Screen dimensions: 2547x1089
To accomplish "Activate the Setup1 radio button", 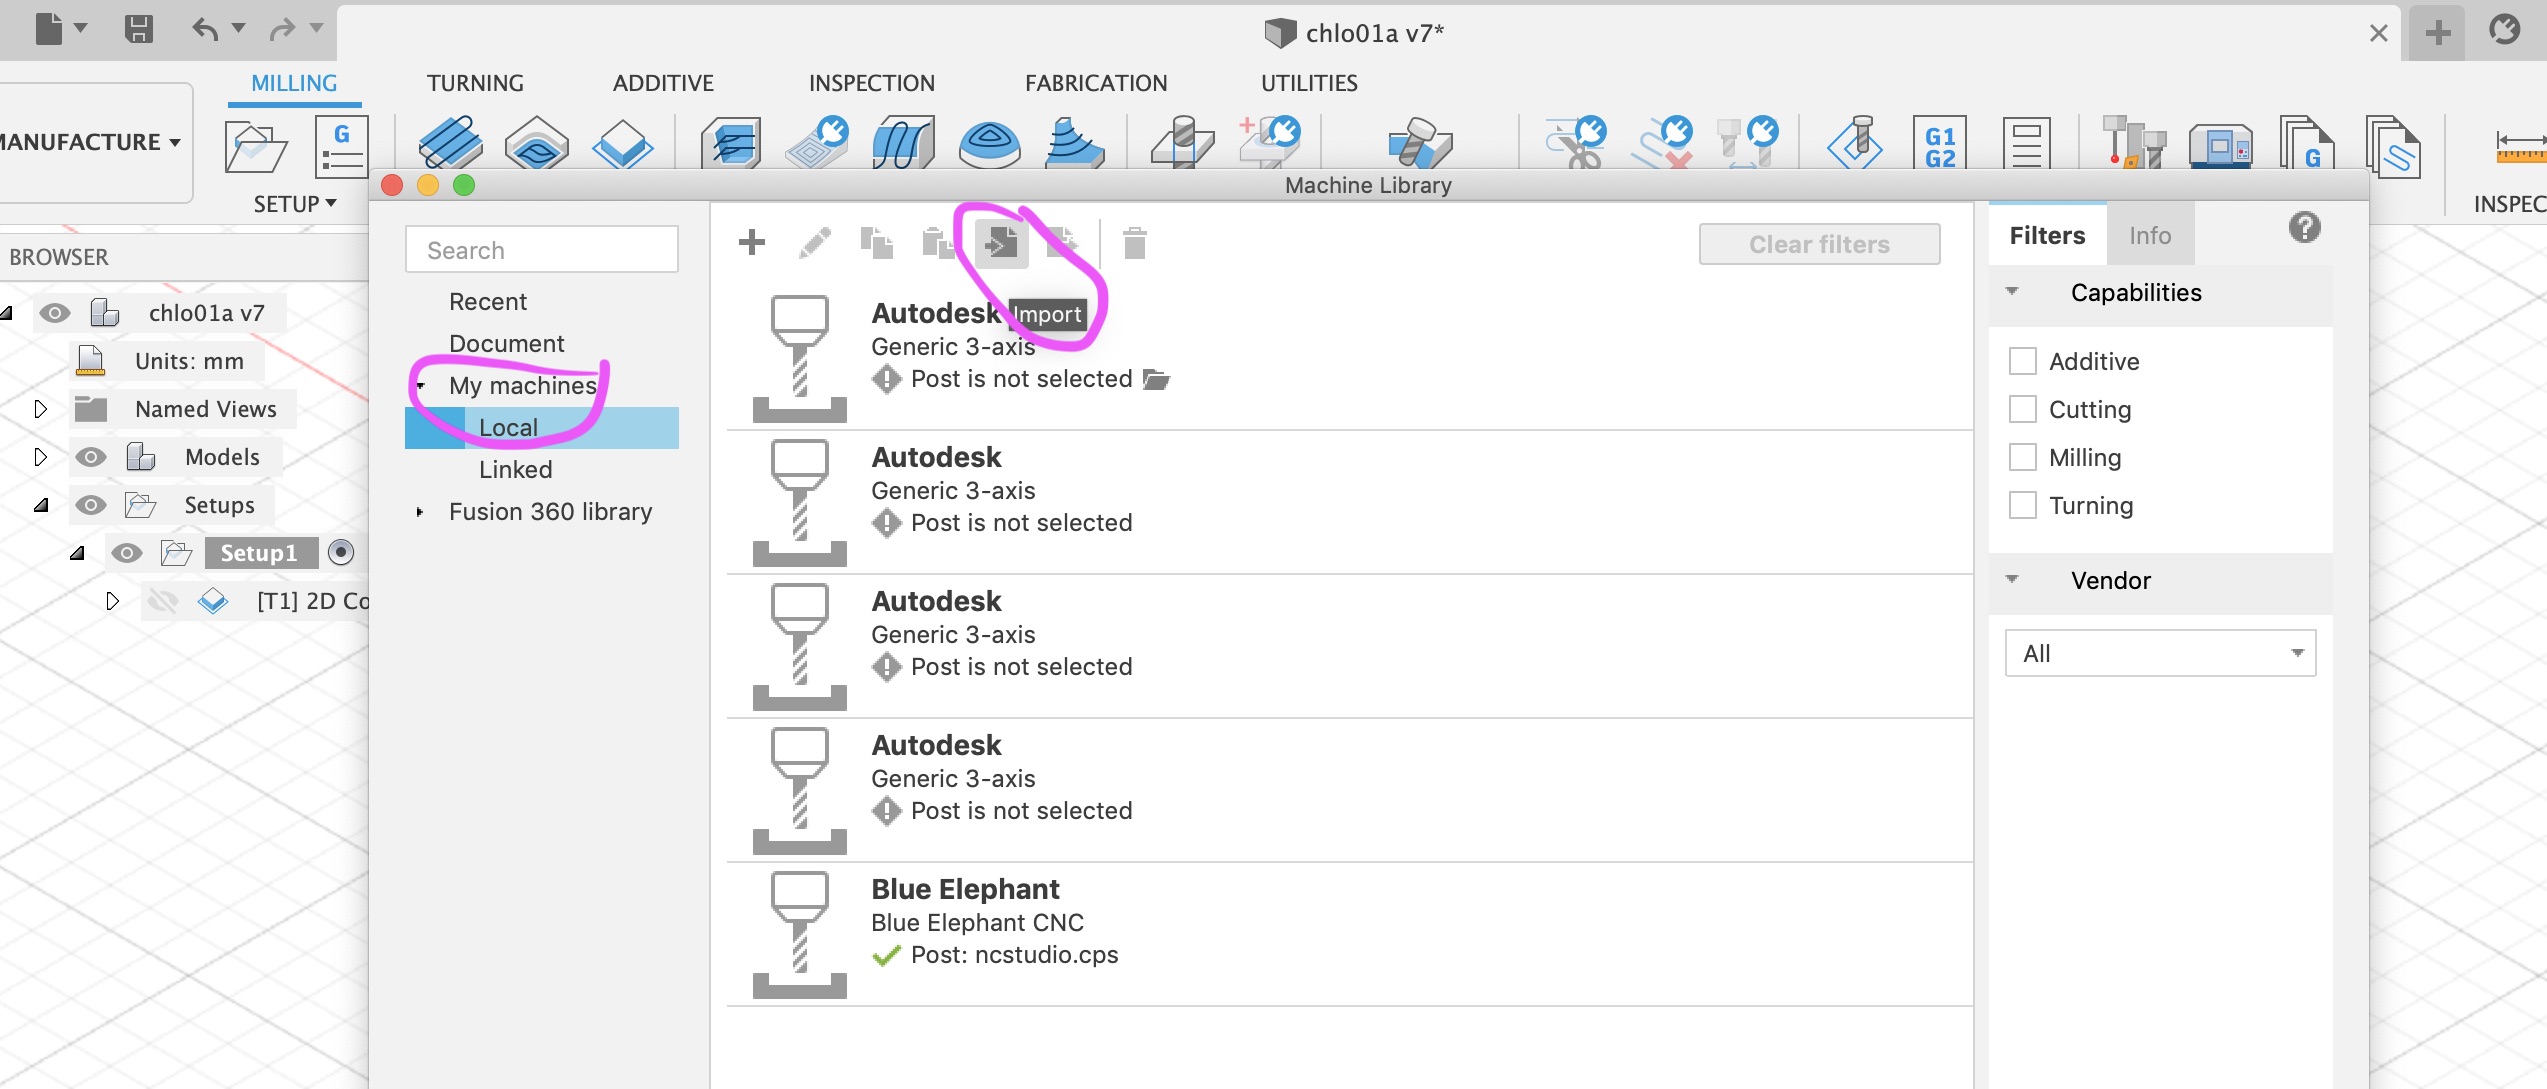I will click(x=341, y=552).
